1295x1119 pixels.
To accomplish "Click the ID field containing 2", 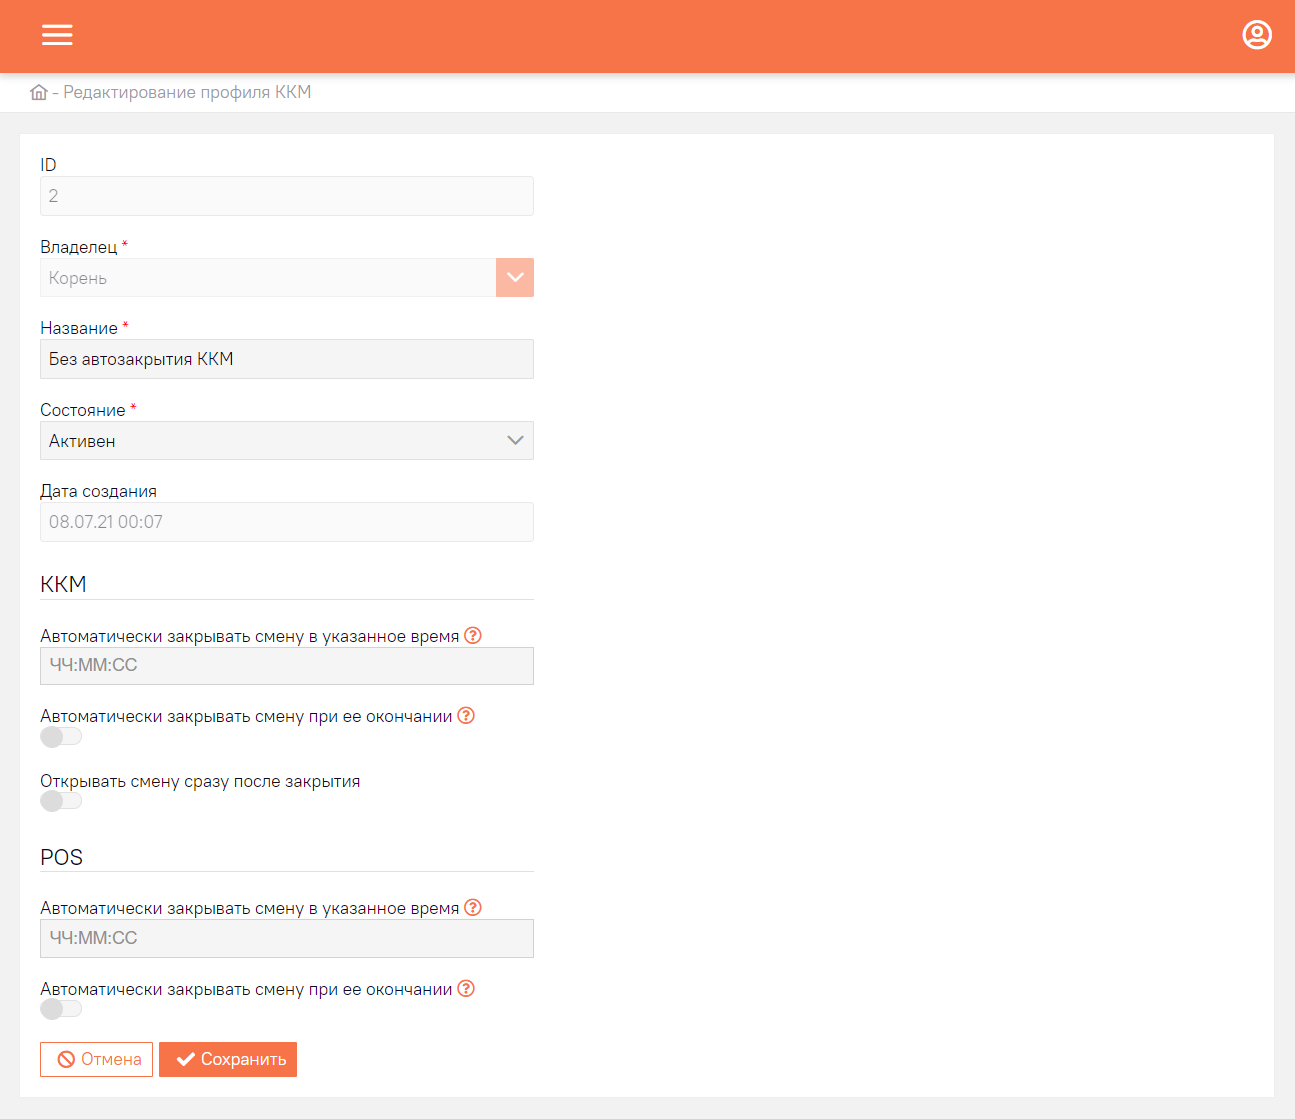I will (x=286, y=196).
